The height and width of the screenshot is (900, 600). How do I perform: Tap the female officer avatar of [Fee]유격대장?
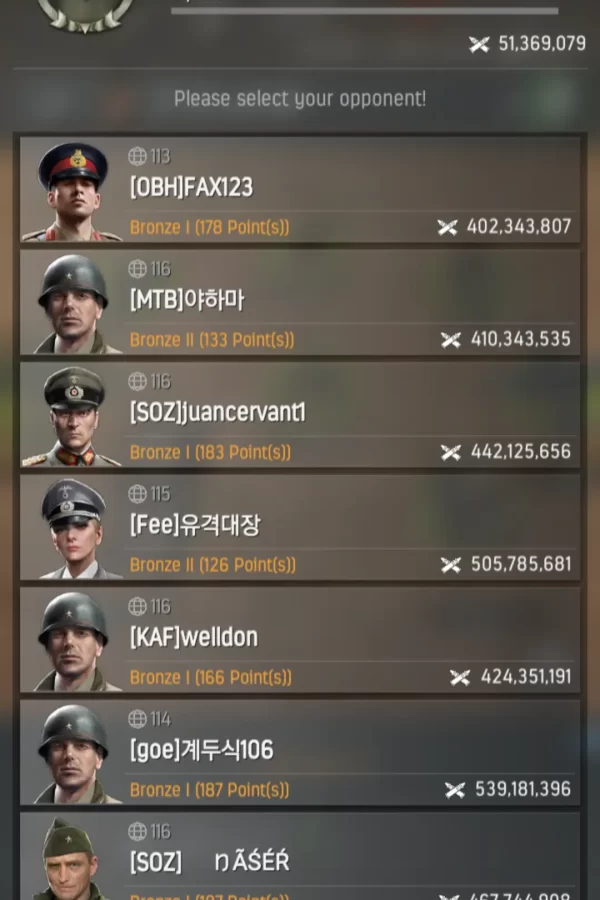(73, 529)
